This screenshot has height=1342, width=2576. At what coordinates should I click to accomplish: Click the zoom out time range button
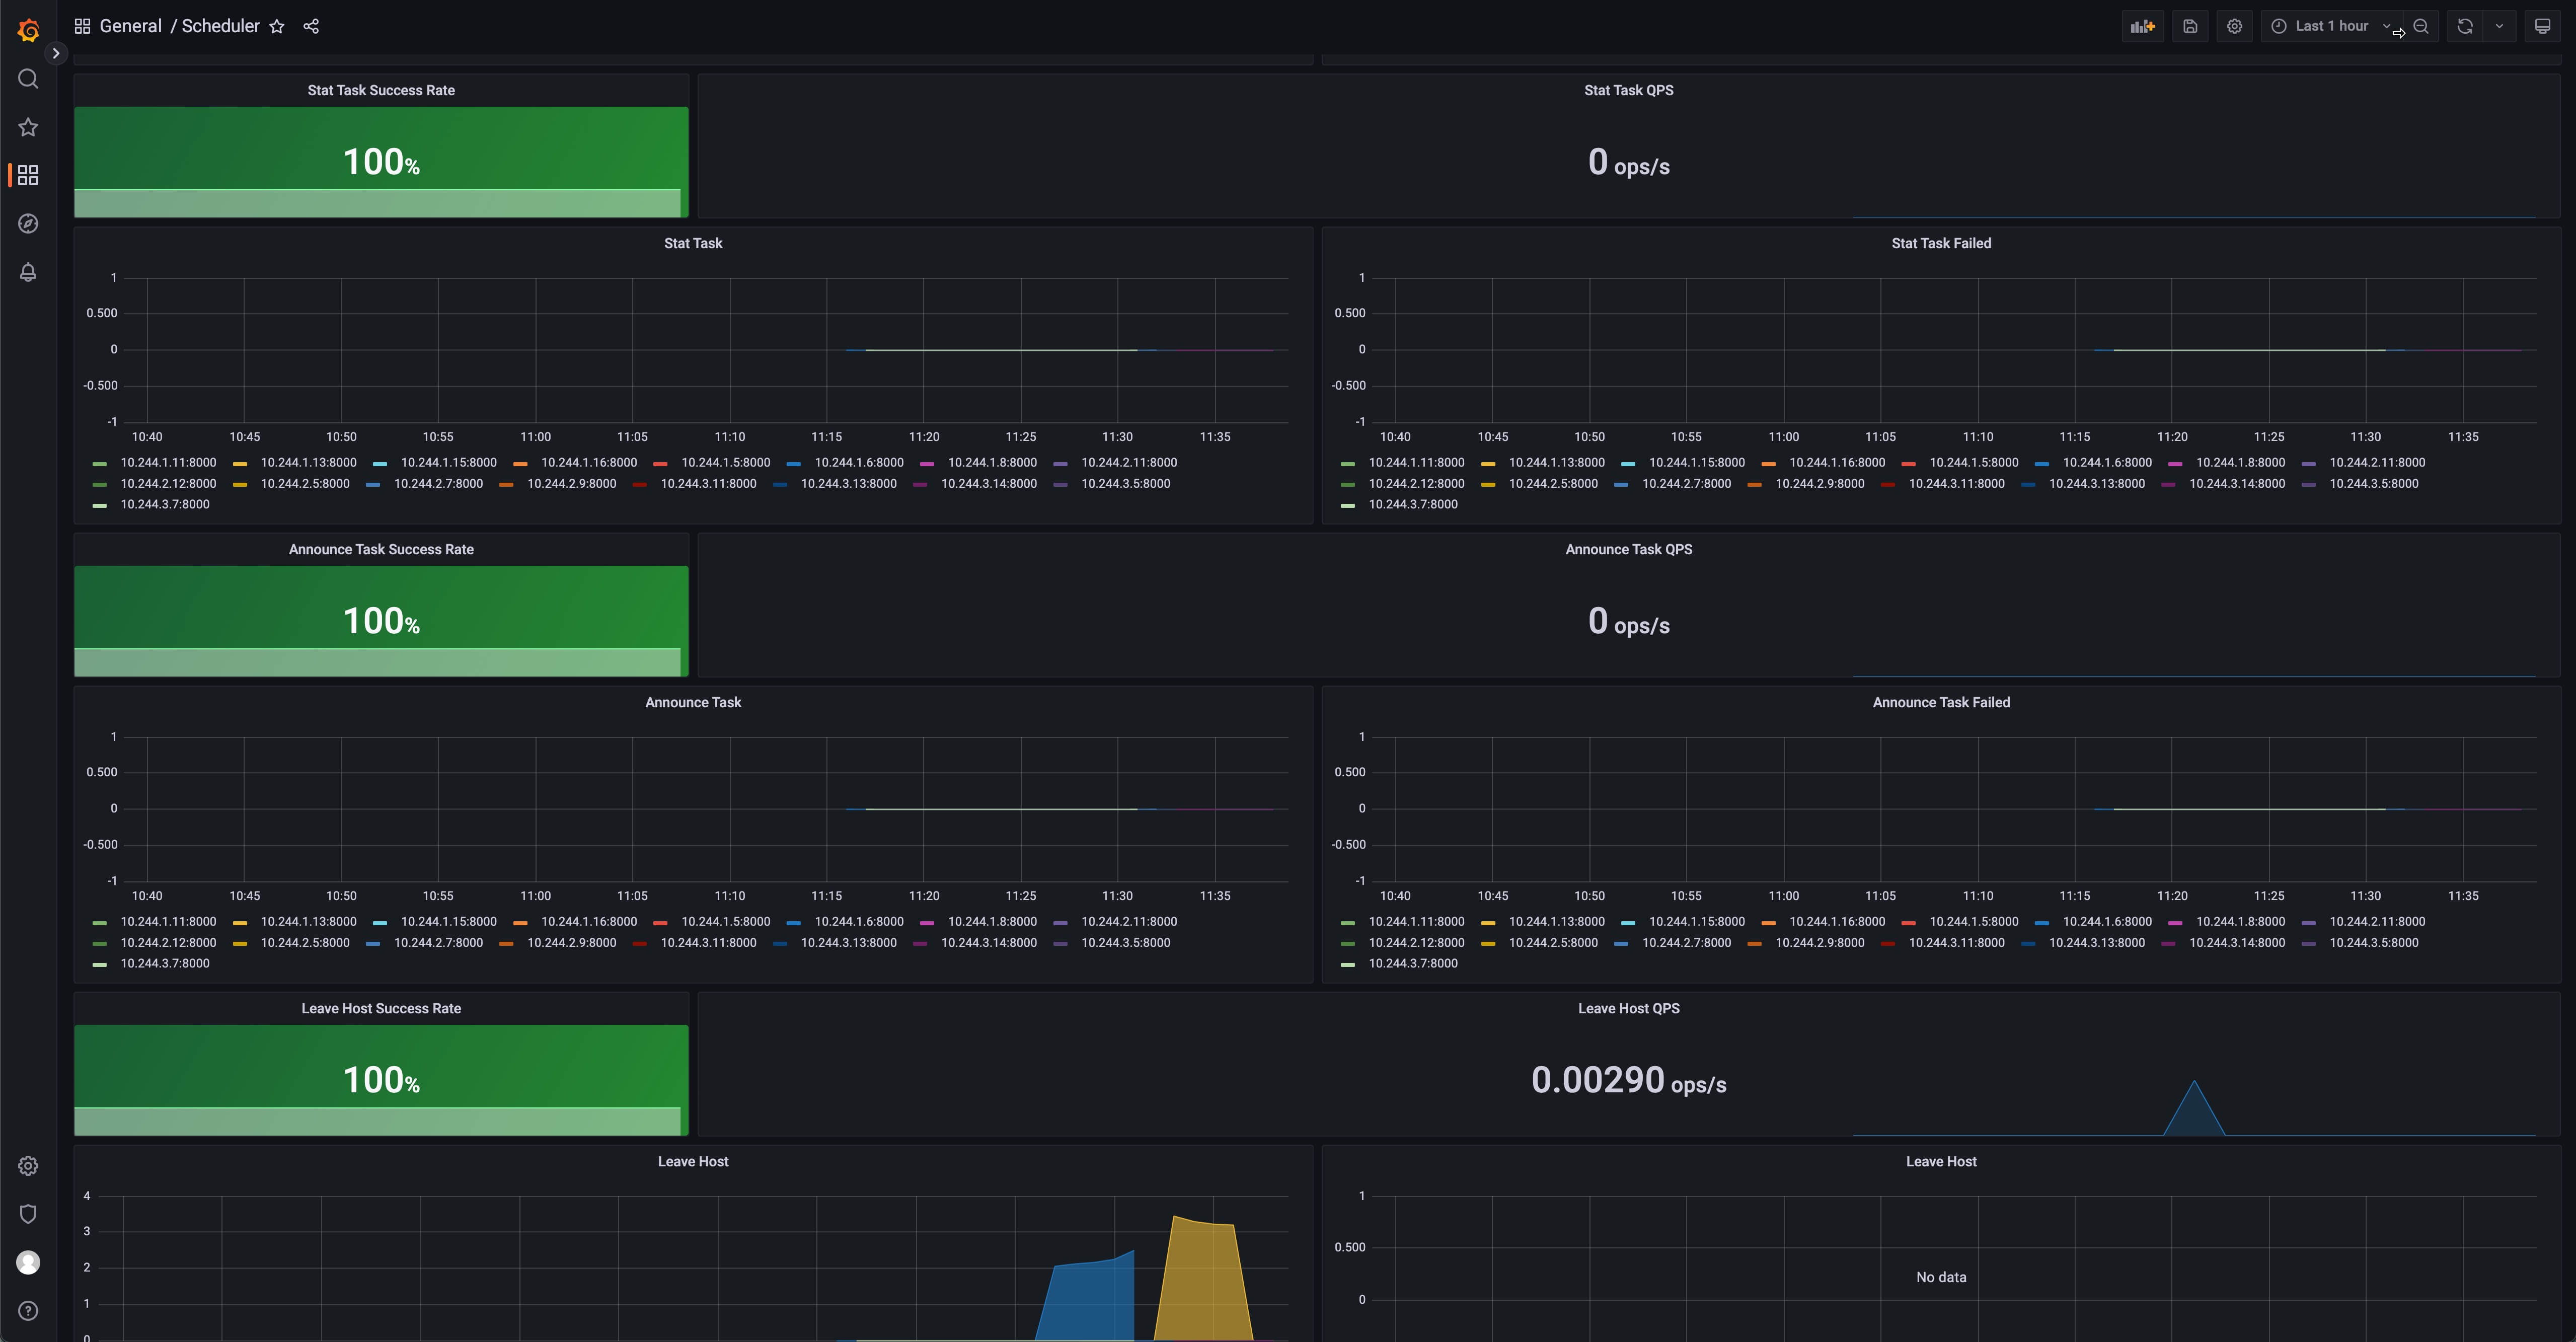[2421, 27]
